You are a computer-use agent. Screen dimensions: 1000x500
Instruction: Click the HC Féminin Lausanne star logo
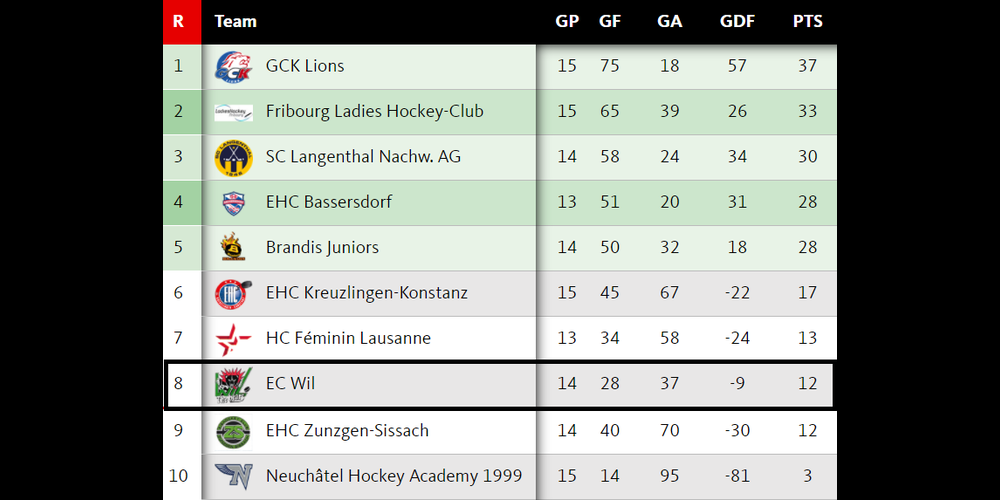pyautogui.click(x=234, y=339)
